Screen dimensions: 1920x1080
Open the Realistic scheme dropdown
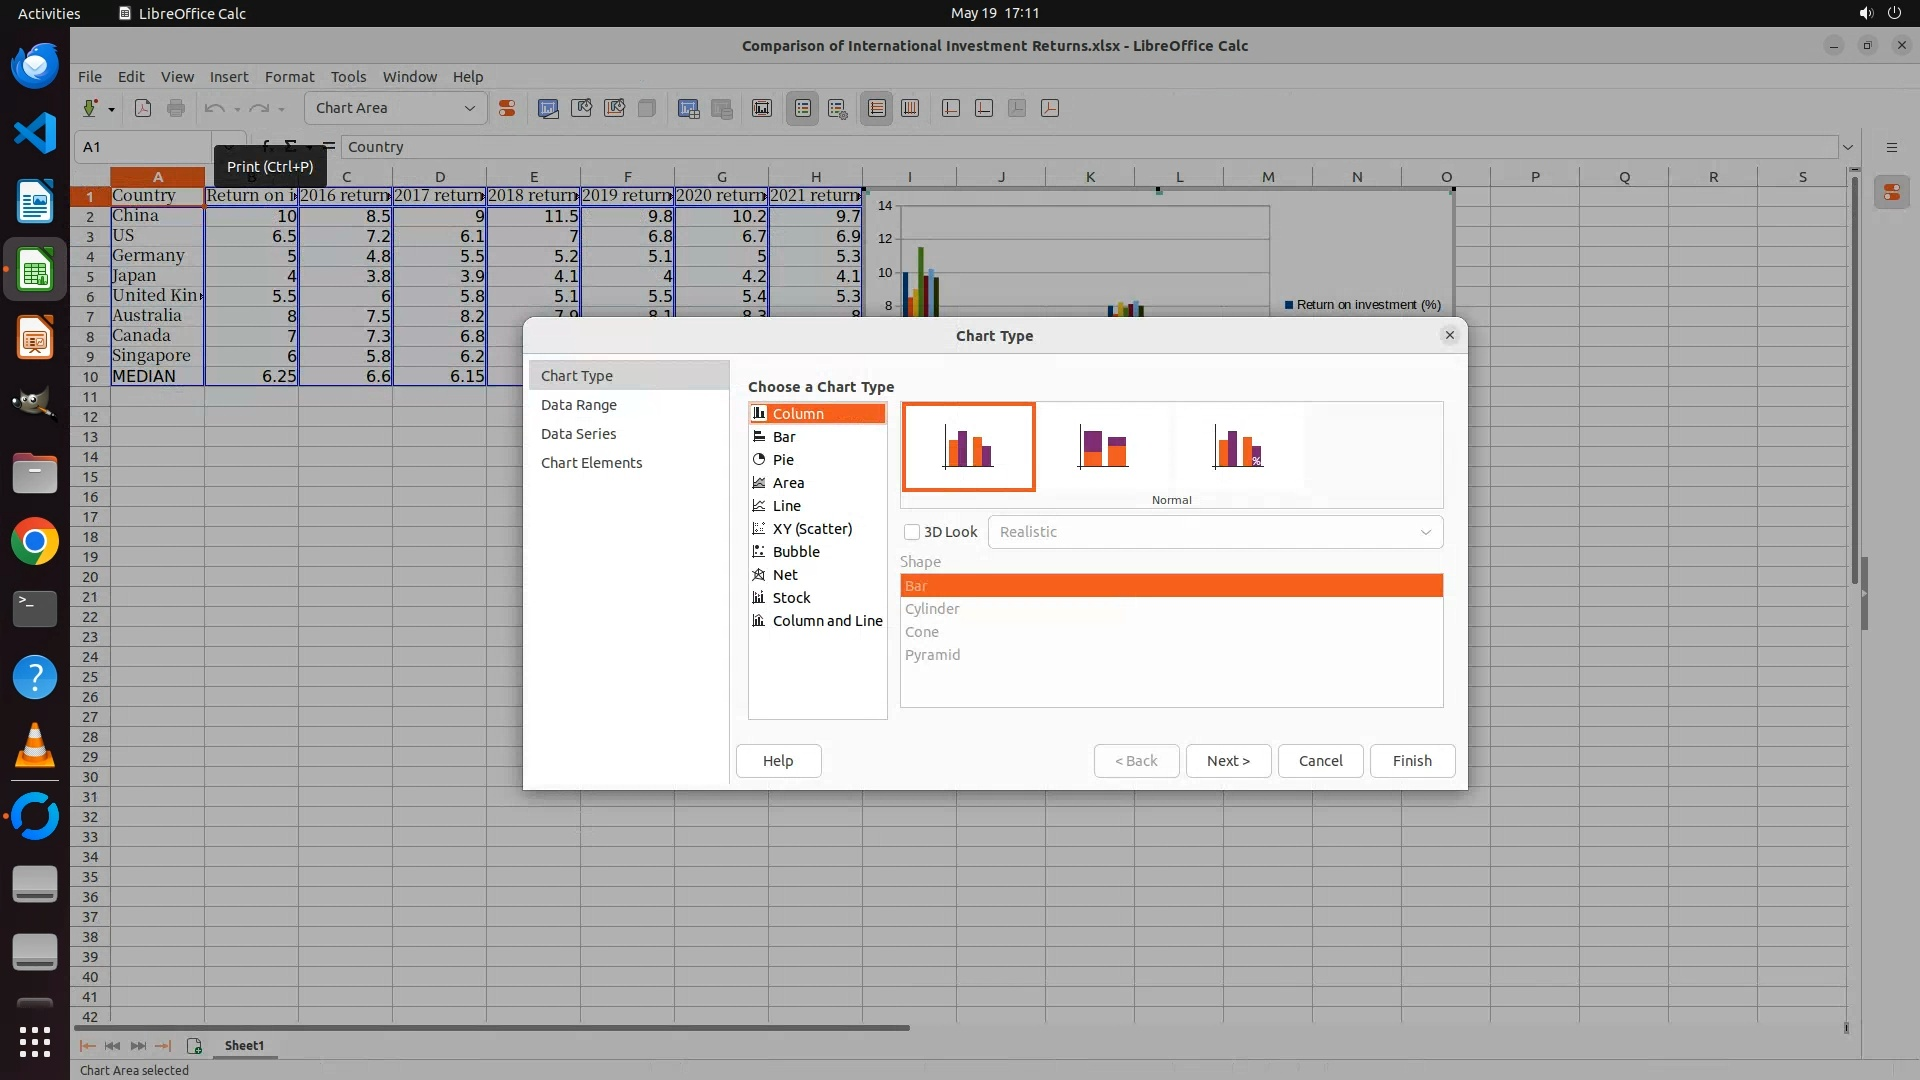pyautogui.click(x=1215, y=532)
